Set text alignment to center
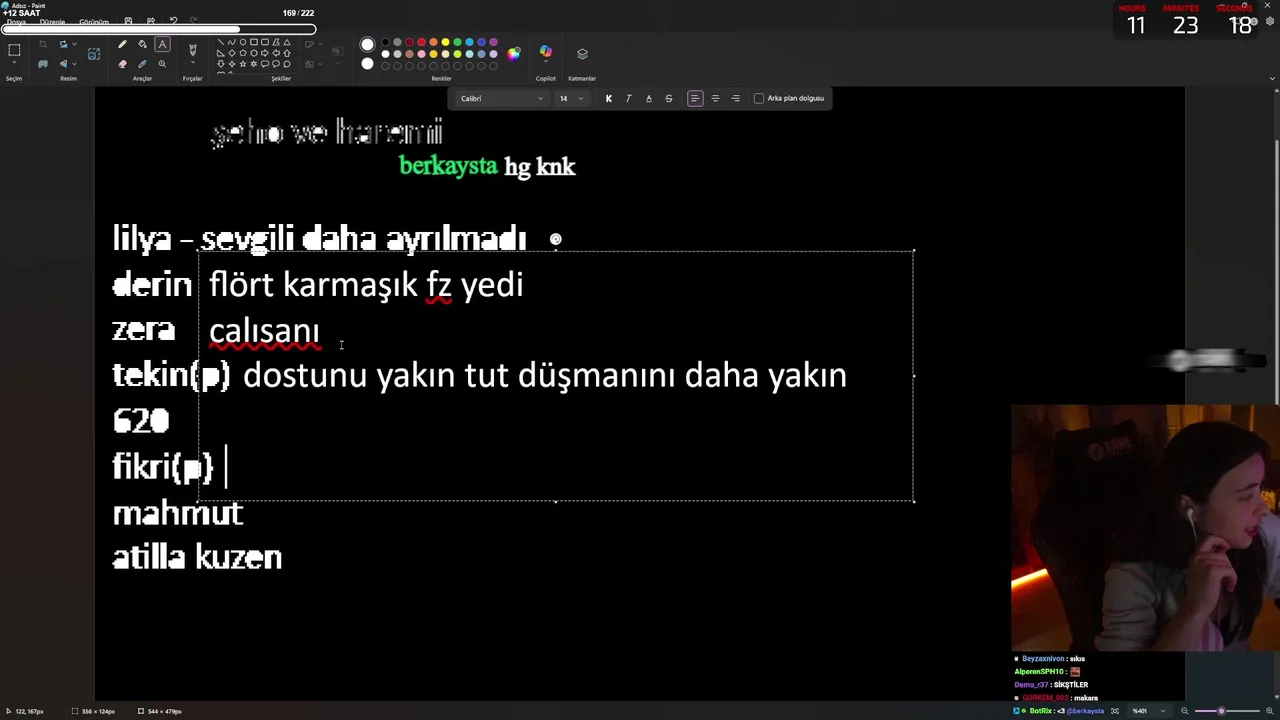 pyautogui.click(x=715, y=98)
